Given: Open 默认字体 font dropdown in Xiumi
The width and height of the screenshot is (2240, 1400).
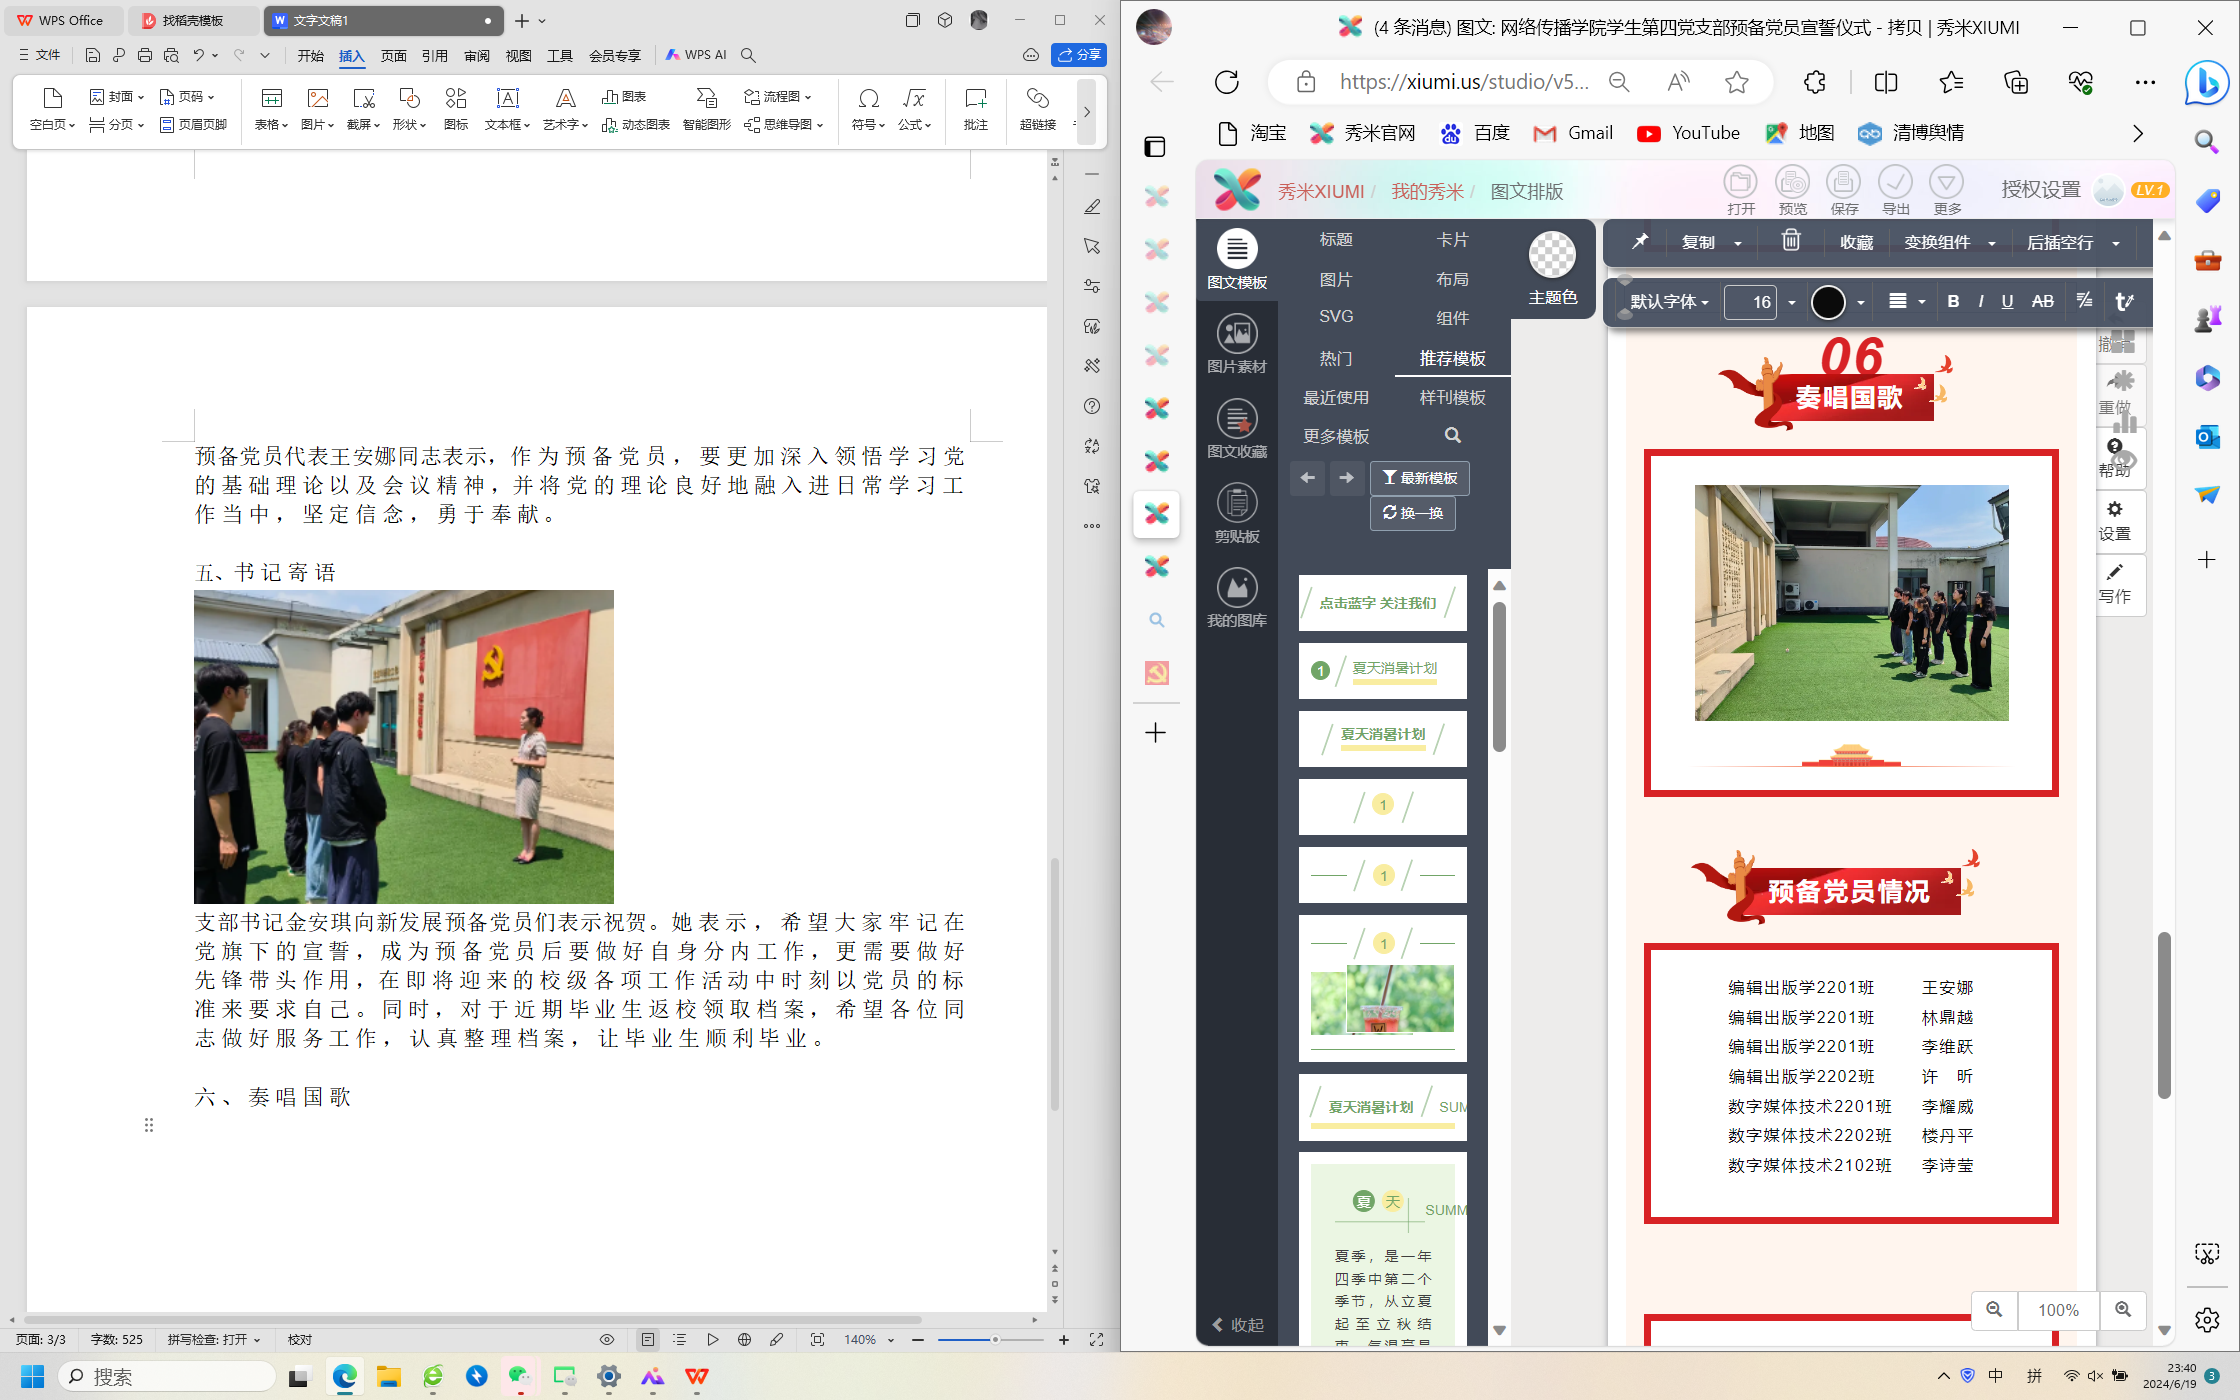Looking at the screenshot, I should 1669,301.
